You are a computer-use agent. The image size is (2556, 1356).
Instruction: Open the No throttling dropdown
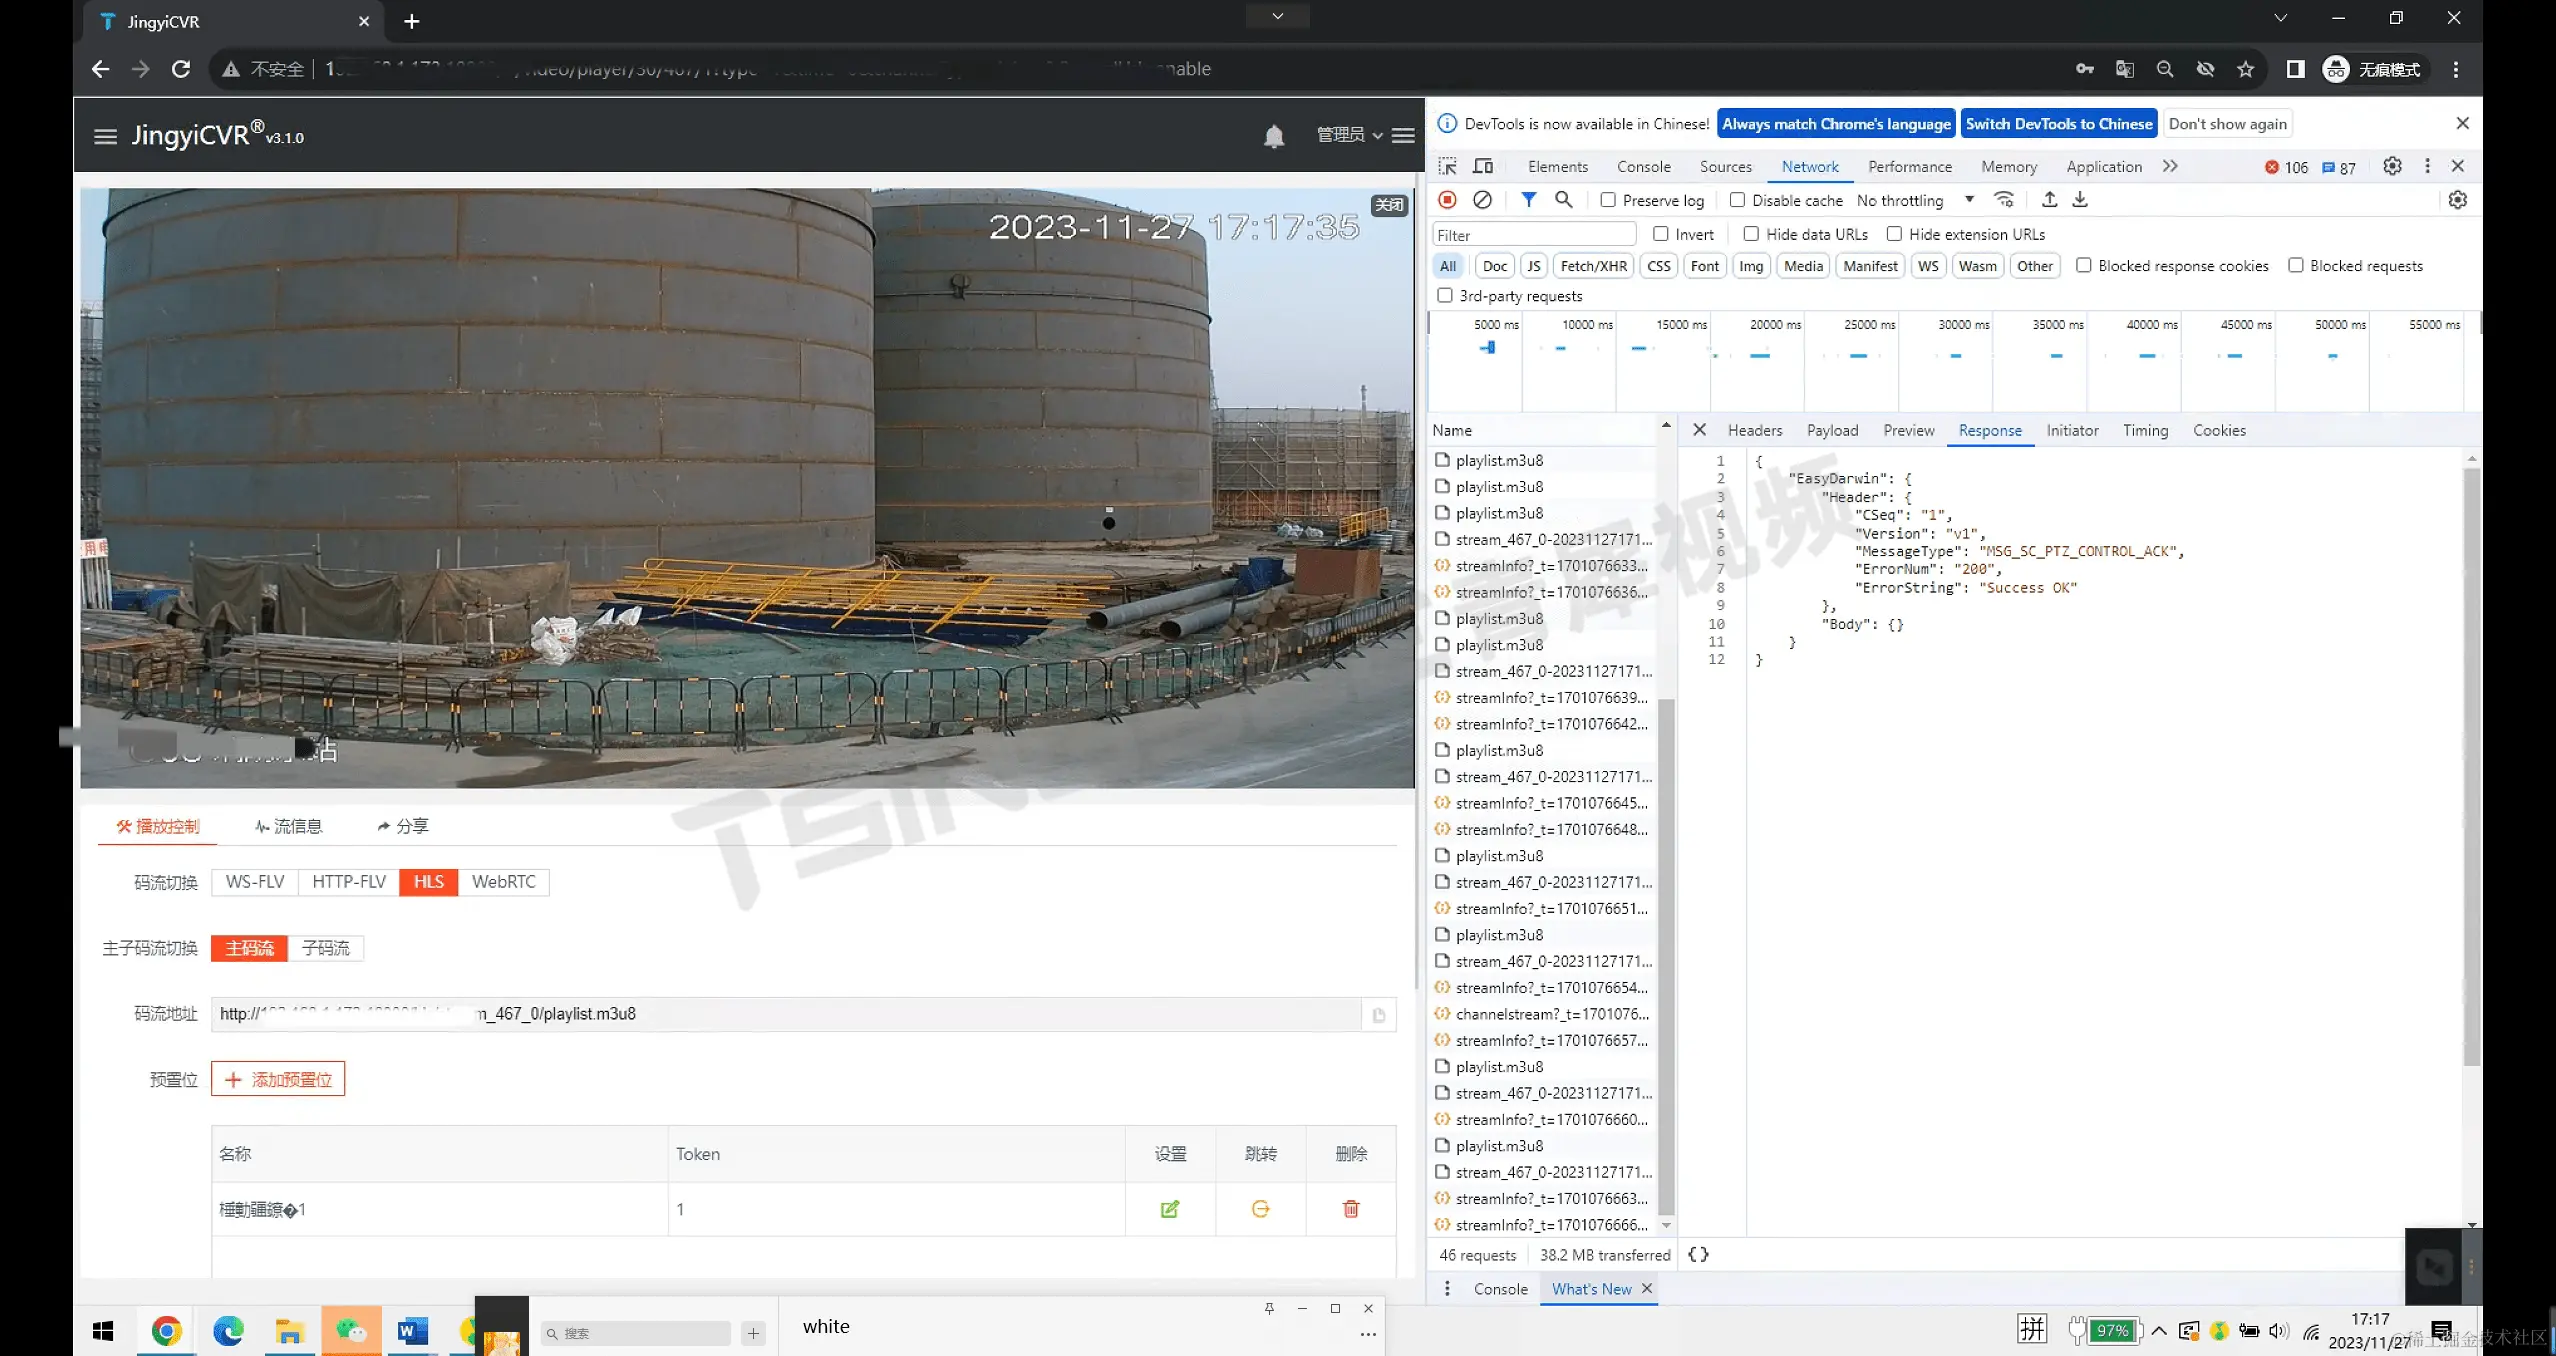[1914, 200]
